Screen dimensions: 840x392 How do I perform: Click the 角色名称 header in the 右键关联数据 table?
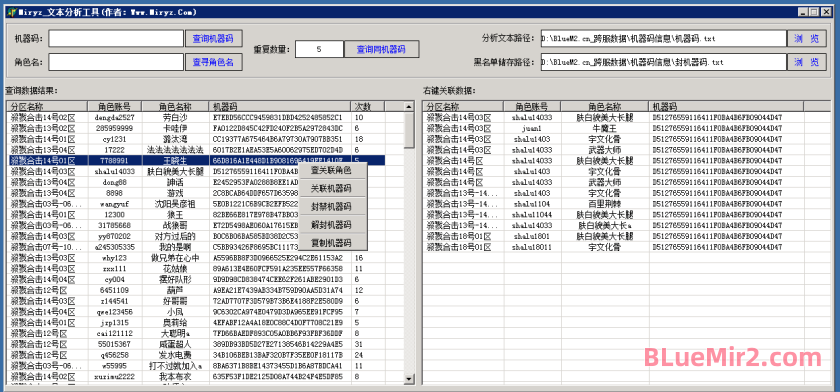click(605, 106)
